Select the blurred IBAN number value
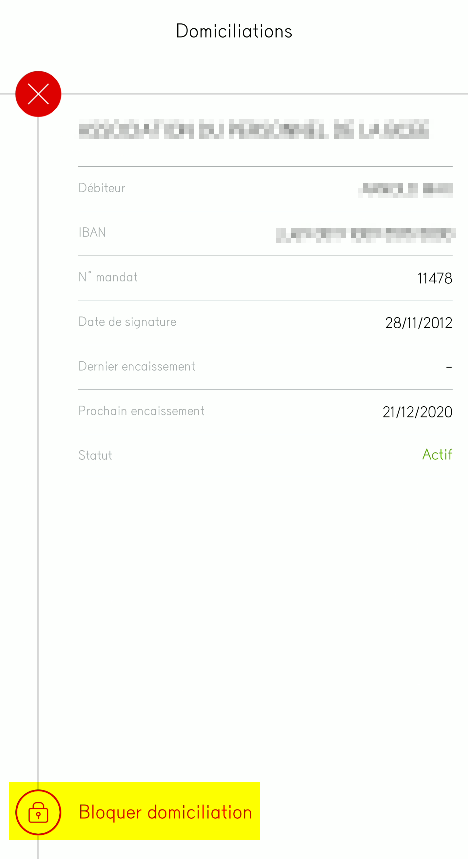 [x=366, y=234]
